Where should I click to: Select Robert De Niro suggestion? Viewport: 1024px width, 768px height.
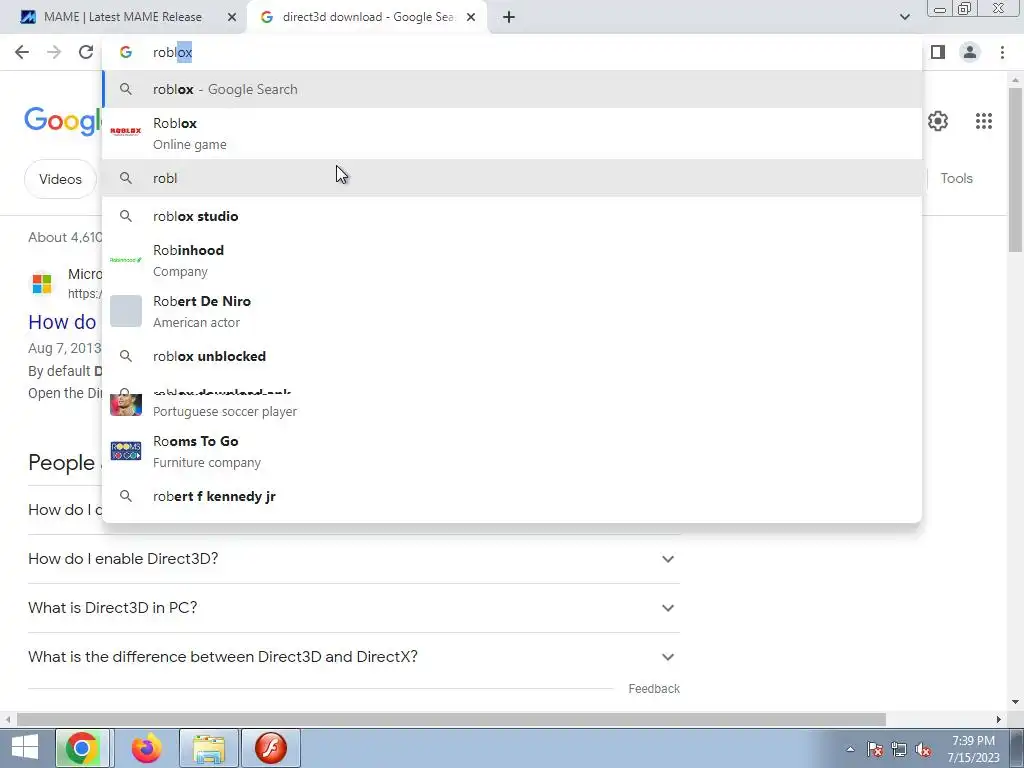(x=512, y=312)
